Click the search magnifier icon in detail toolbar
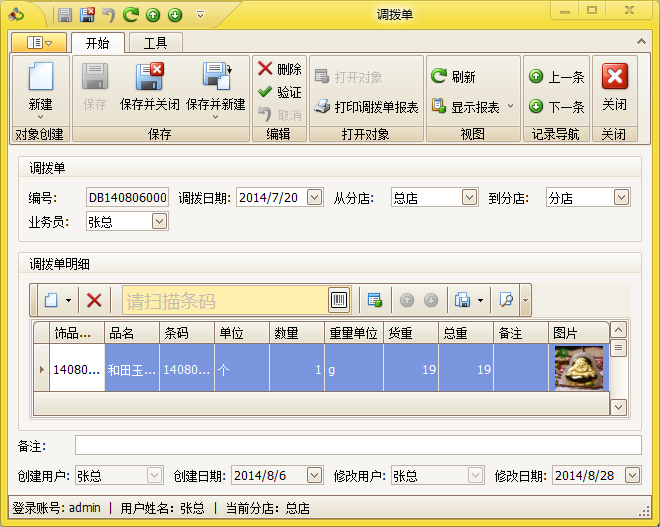 tap(506, 300)
